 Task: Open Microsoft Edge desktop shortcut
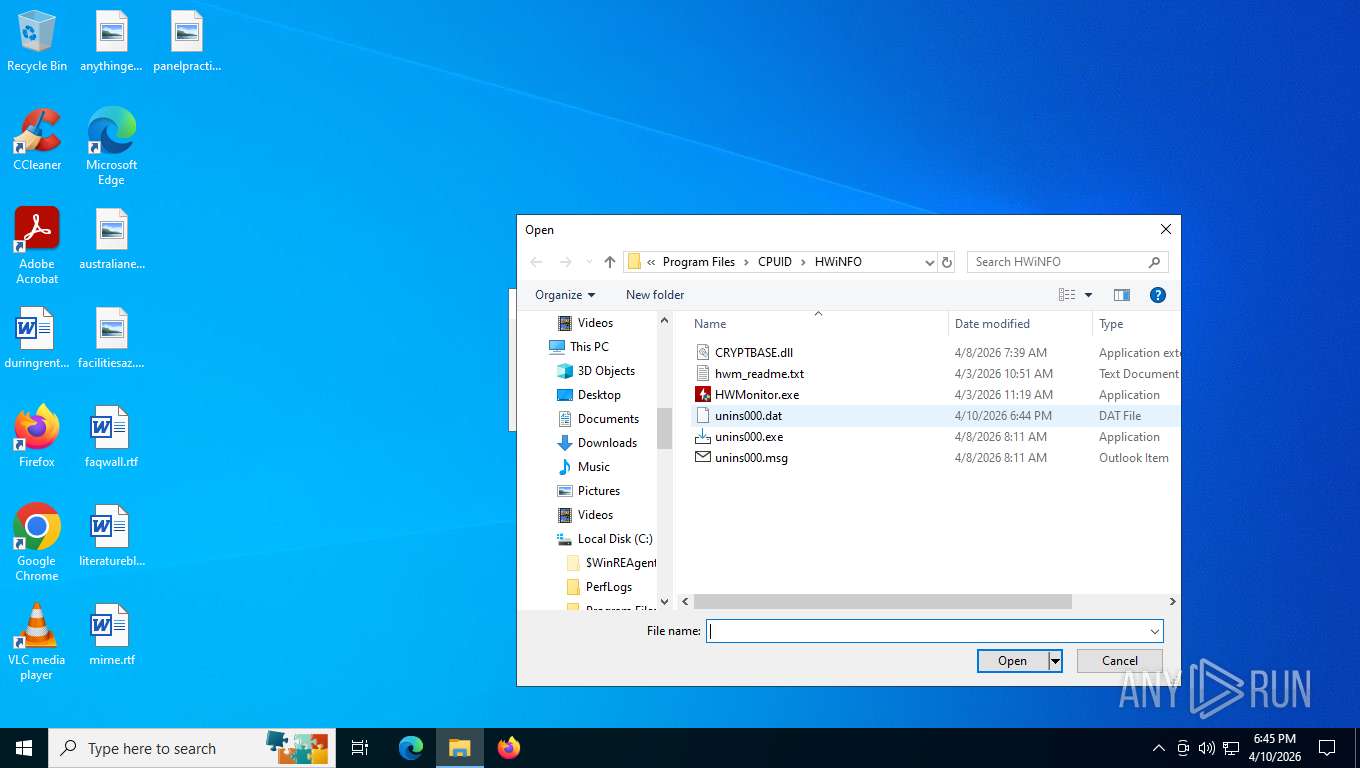(x=111, y=146)
